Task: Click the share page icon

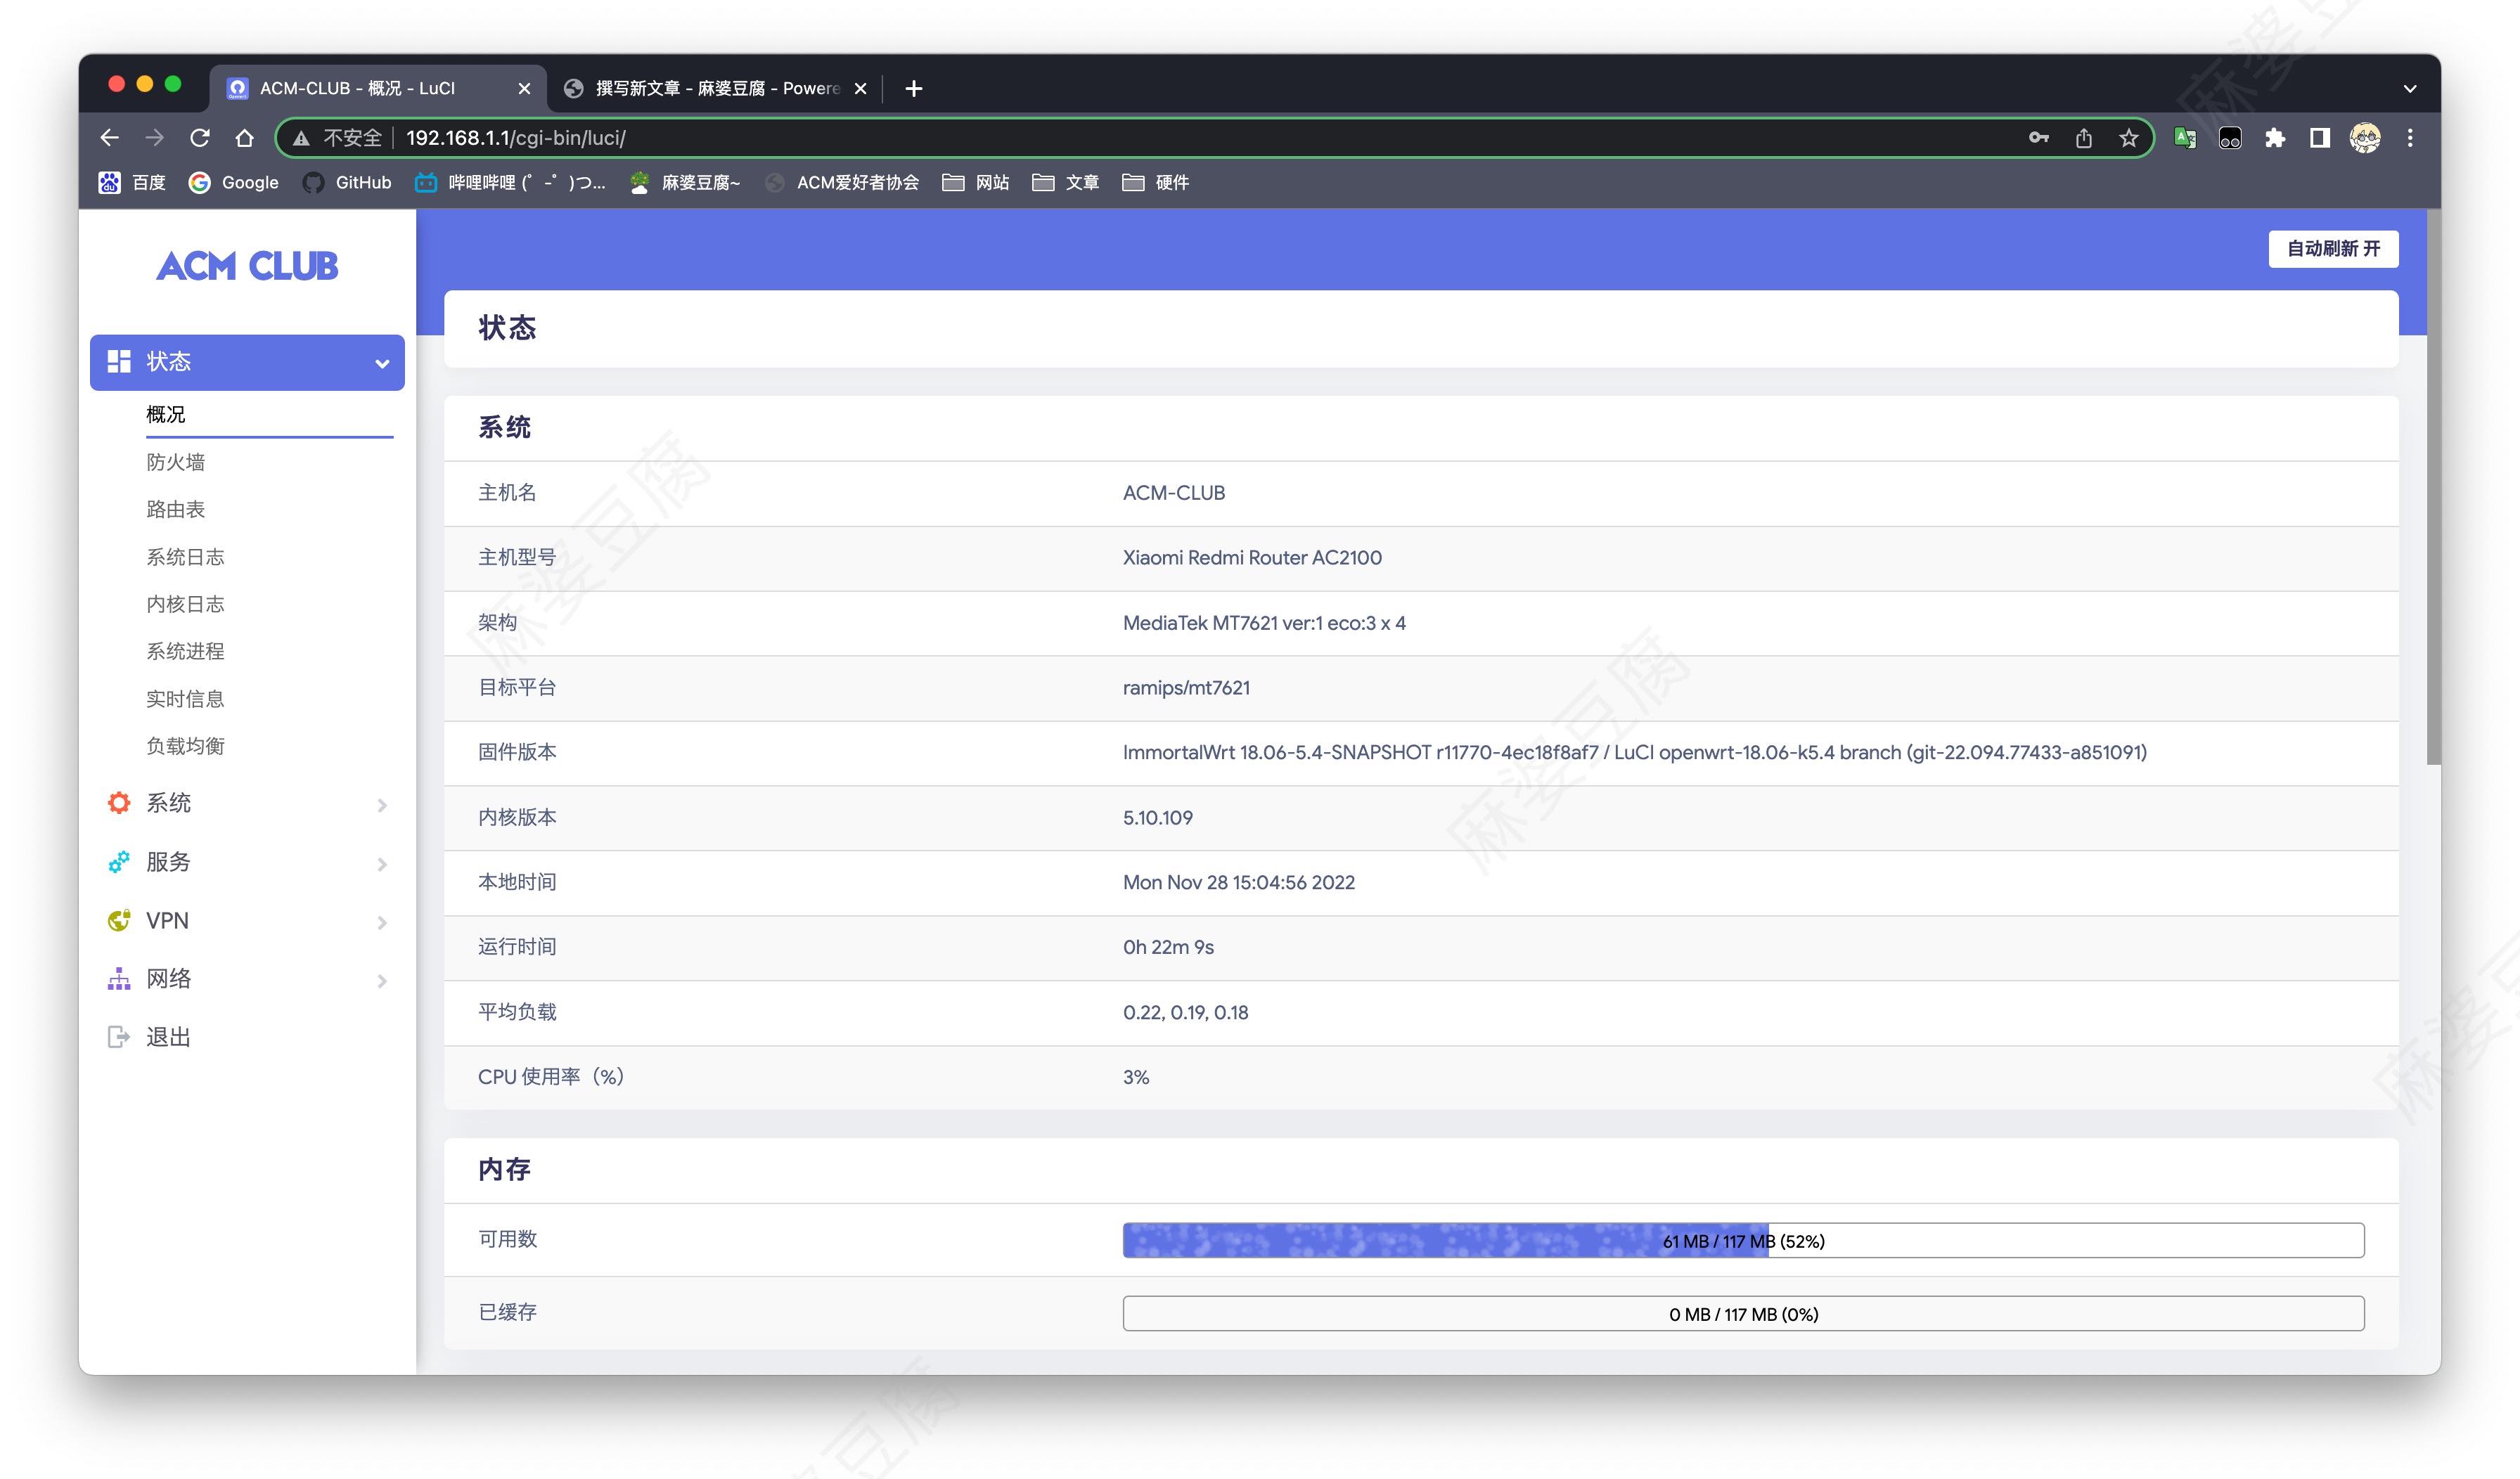Action: click(2084, 138)
